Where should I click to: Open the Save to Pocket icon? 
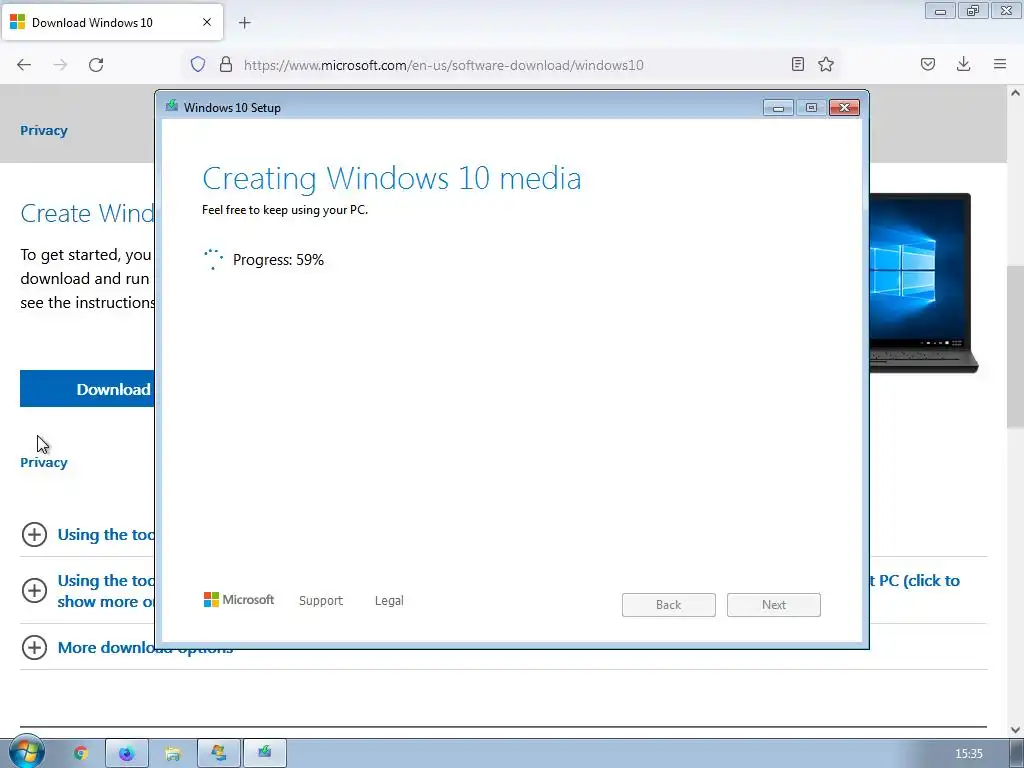[x=928, y=64]
